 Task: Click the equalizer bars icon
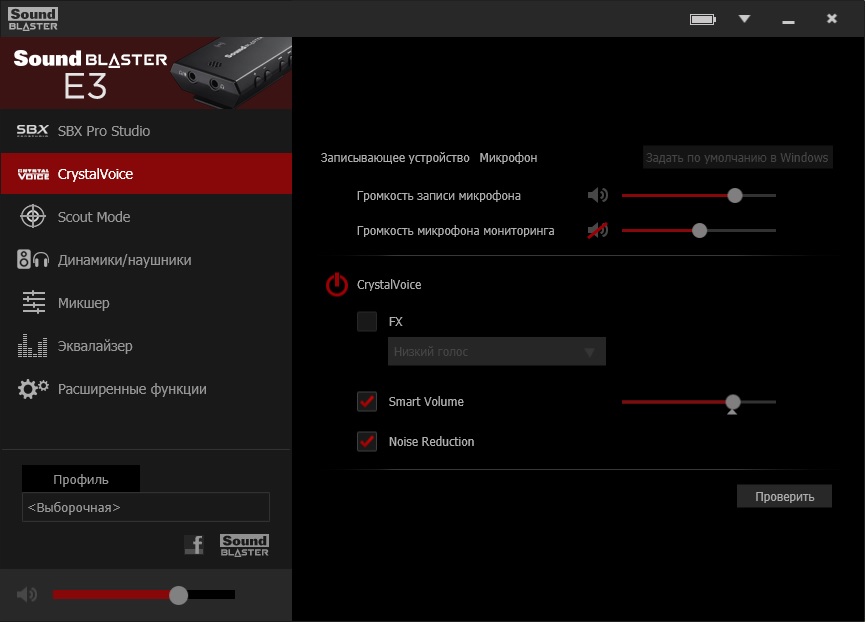point(33,346)
